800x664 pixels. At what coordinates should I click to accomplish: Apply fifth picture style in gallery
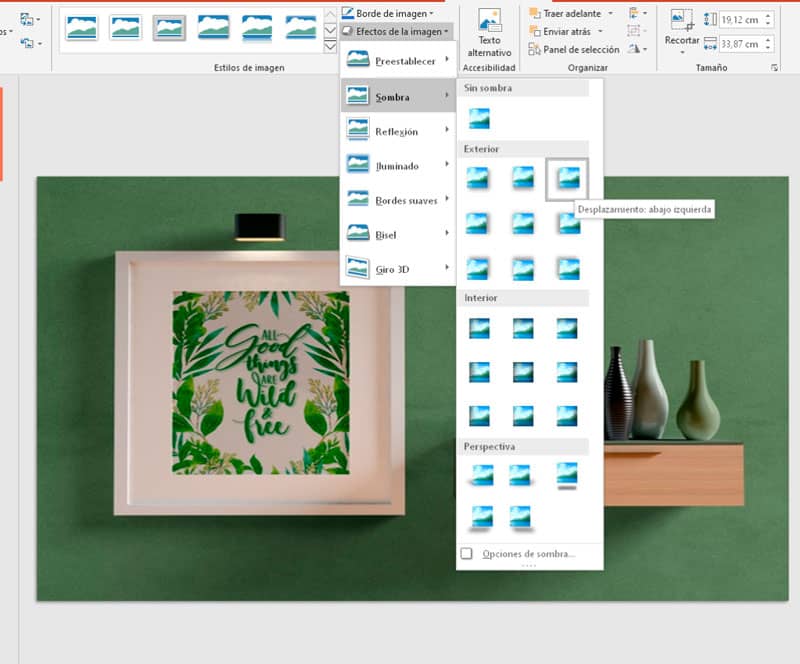(x=257, y=28)
